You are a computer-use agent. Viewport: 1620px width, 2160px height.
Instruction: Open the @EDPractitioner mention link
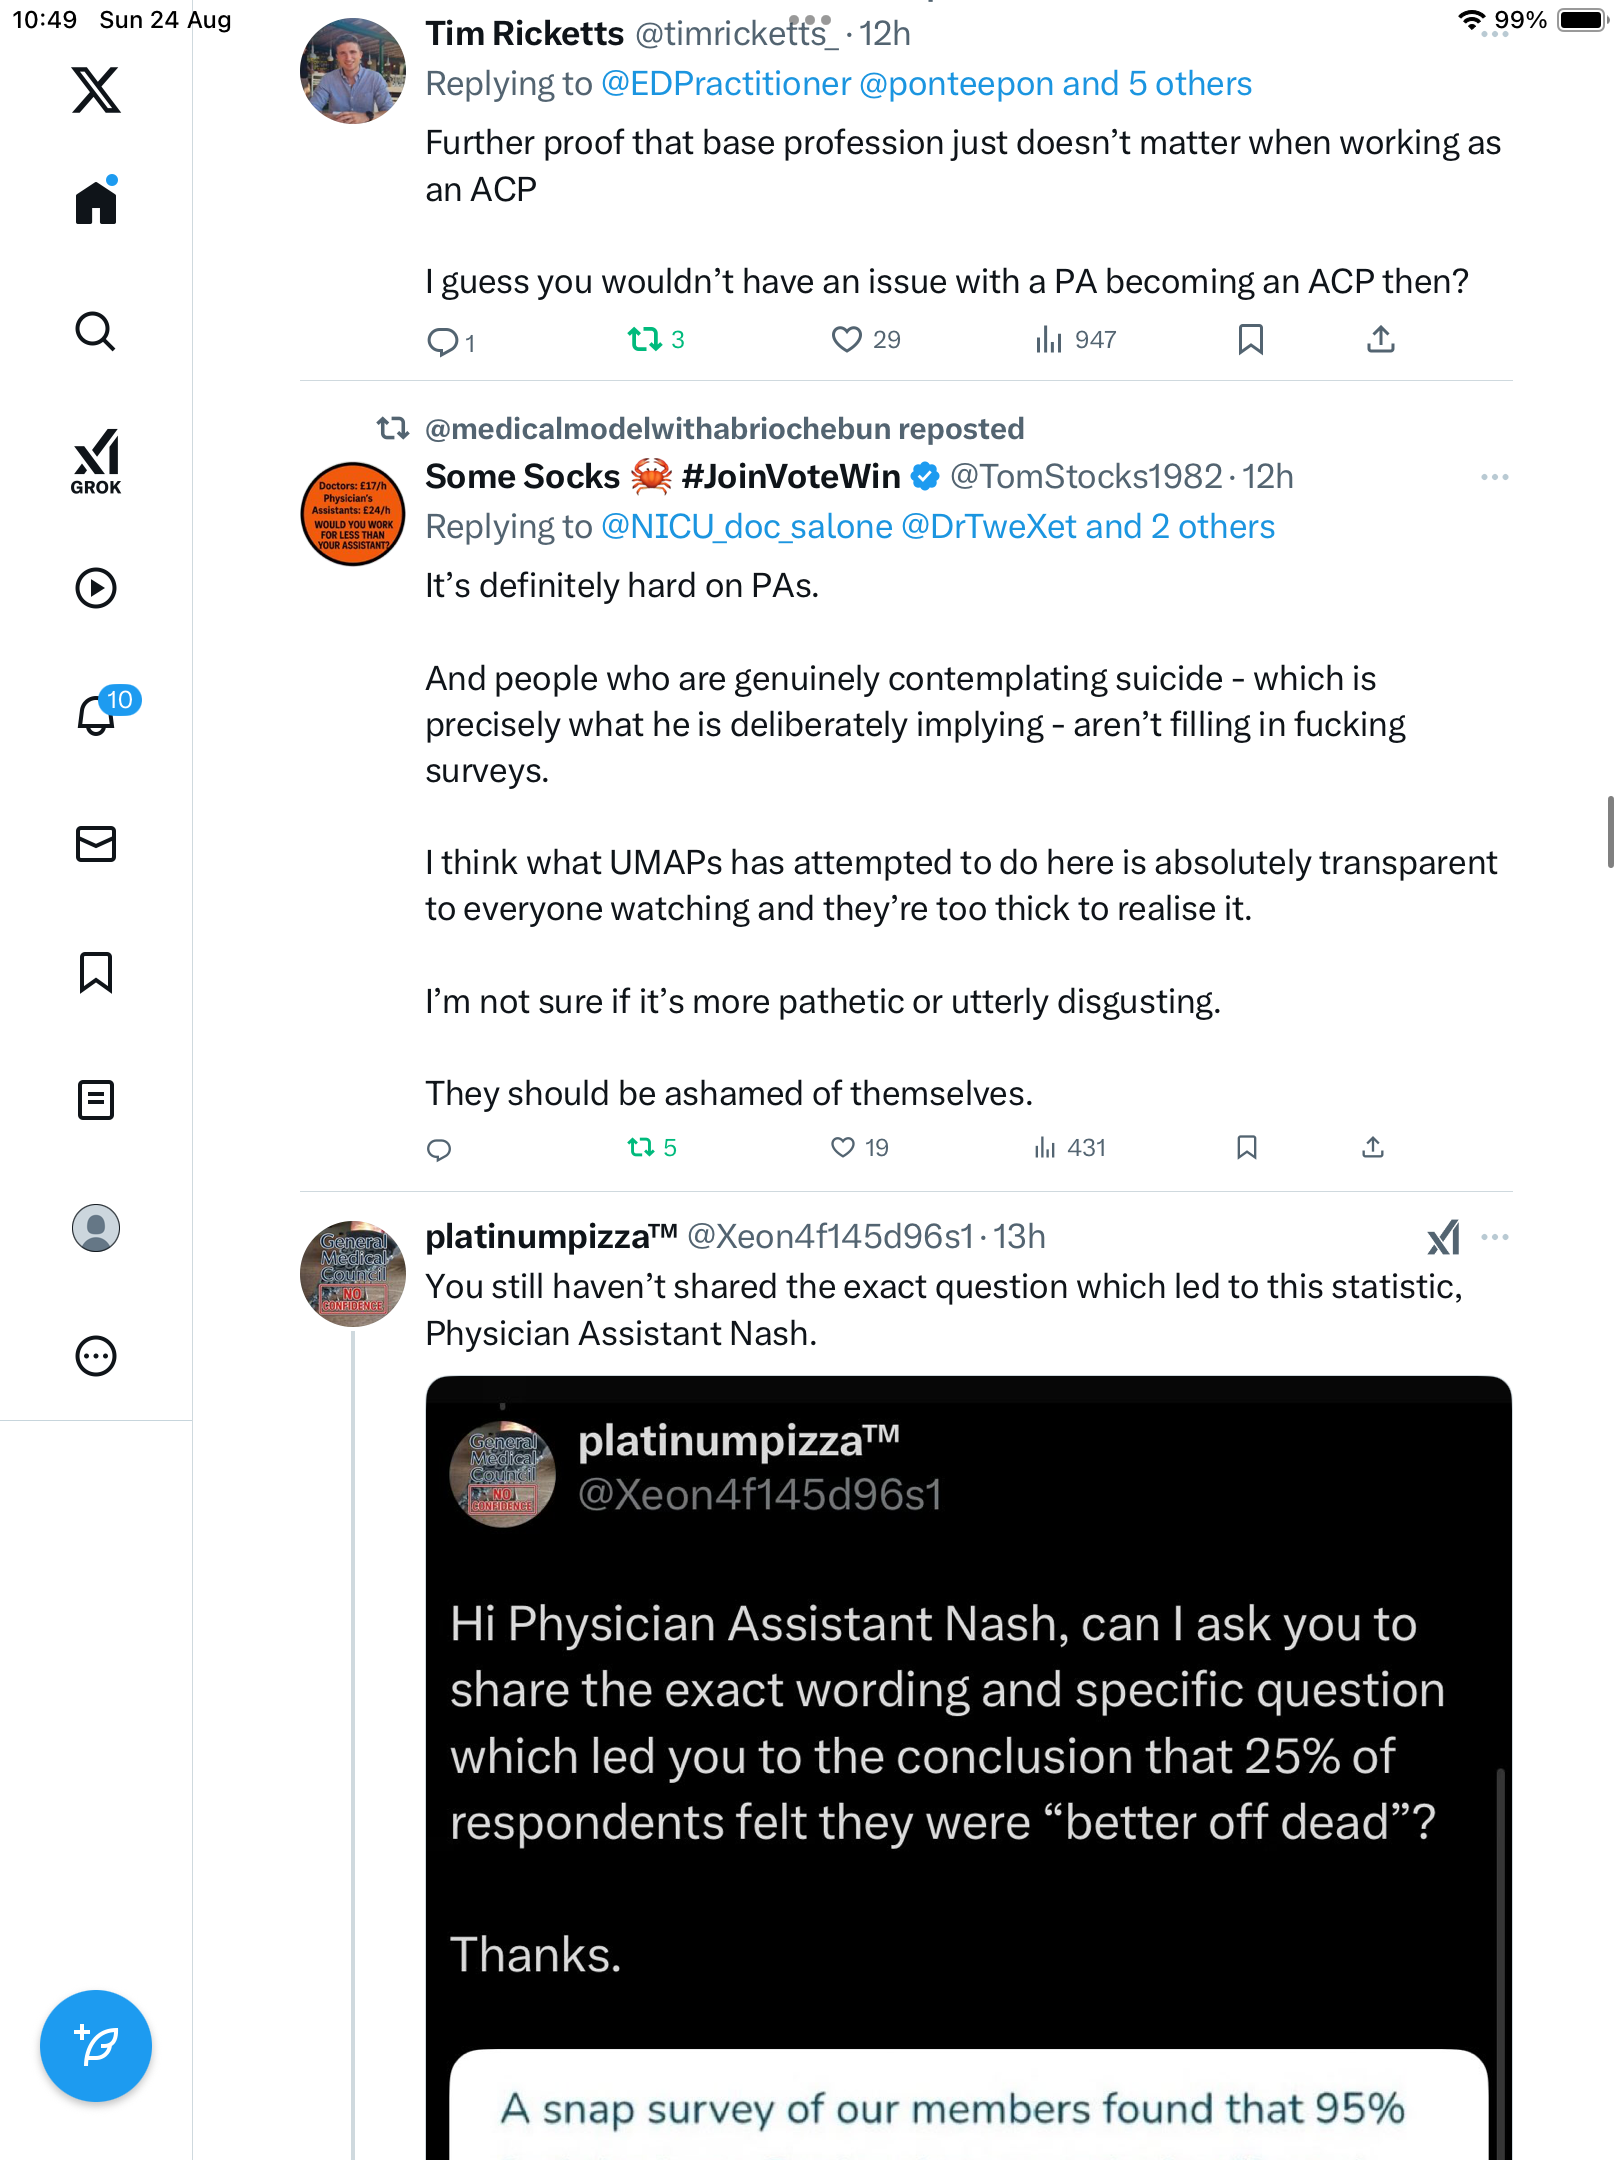click(x=726, y=84)
